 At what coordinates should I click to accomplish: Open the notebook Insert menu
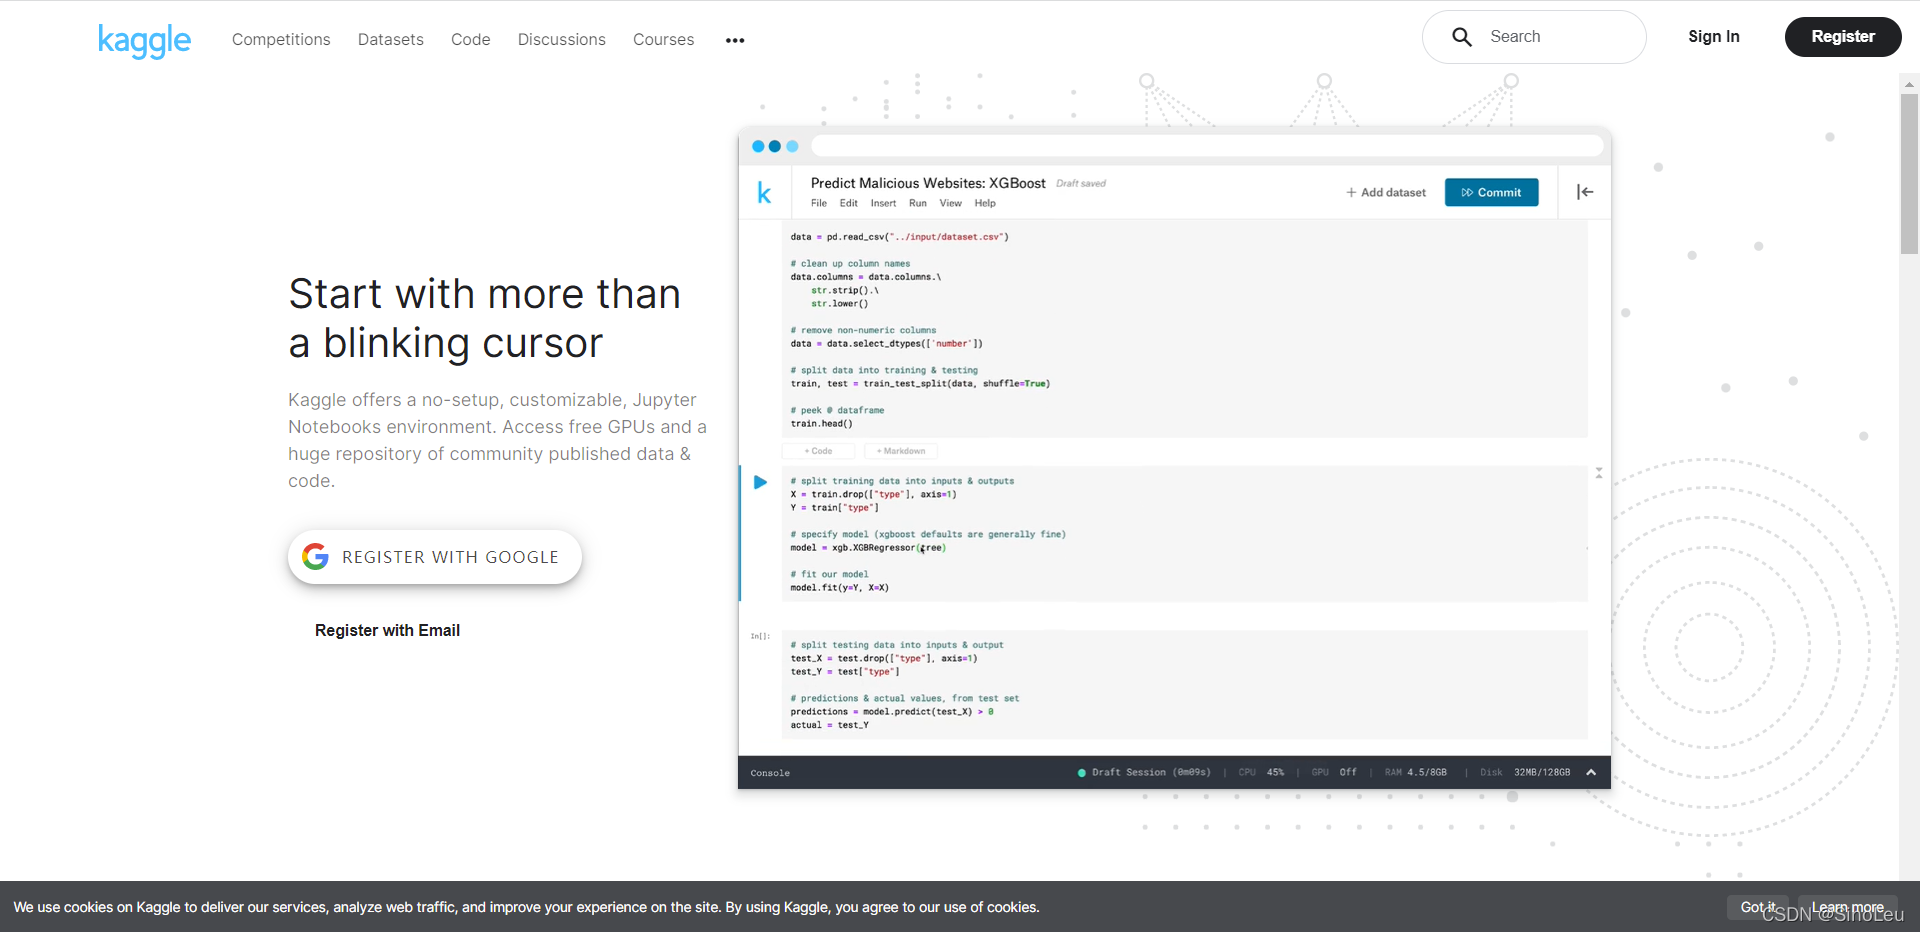pos(883,203)
